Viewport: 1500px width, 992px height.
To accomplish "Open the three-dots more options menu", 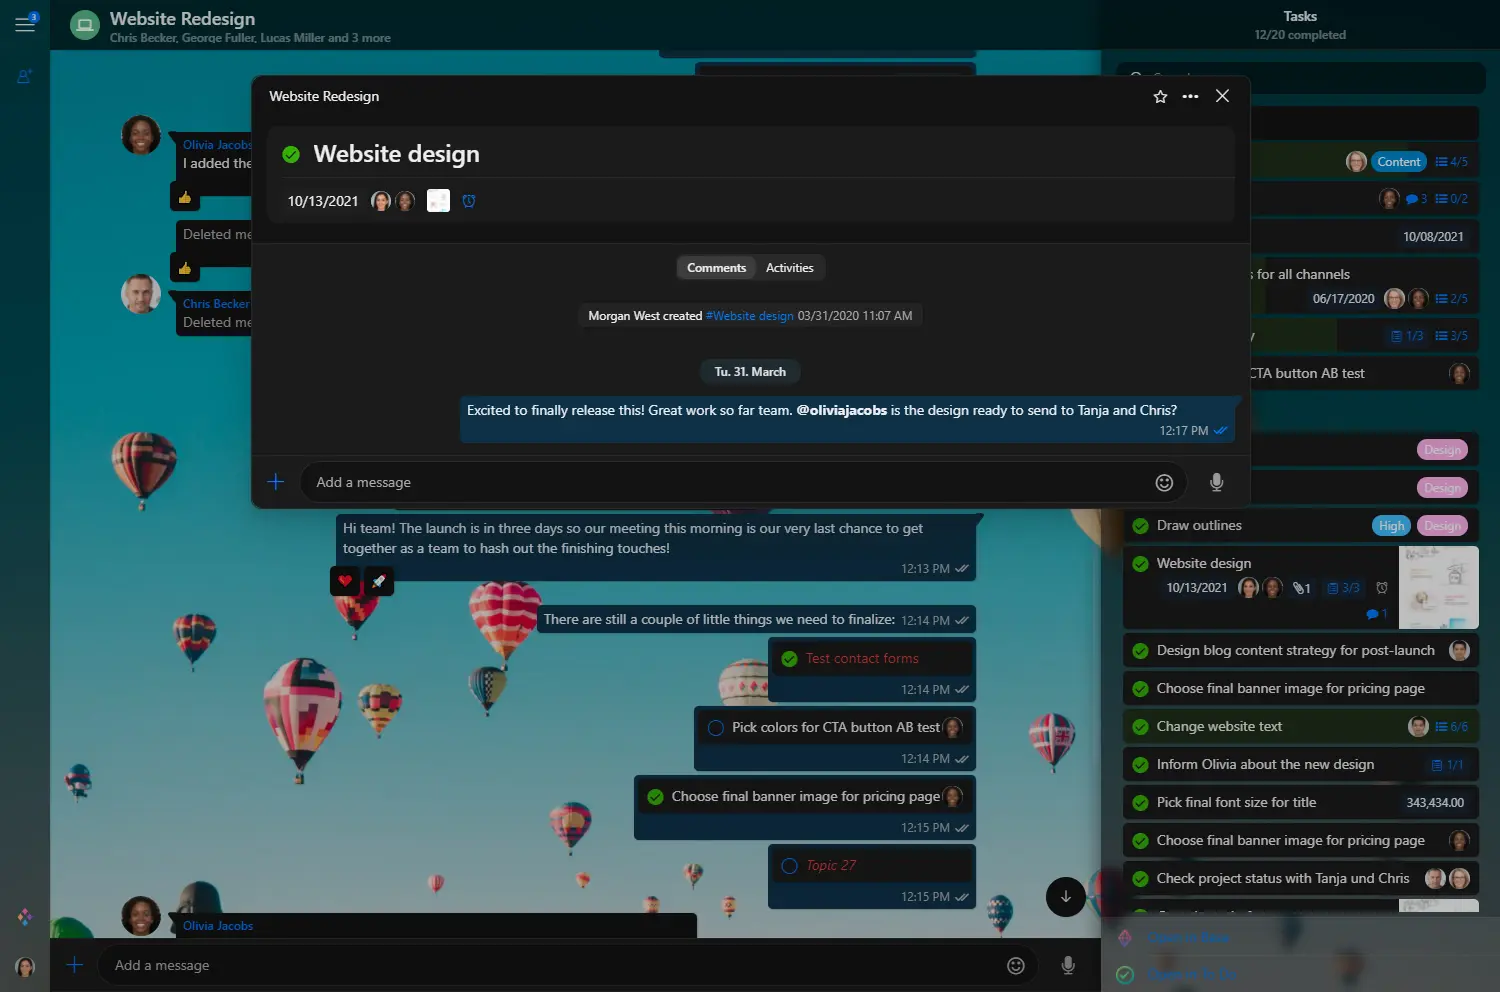I will click(x=1190, y=97).
